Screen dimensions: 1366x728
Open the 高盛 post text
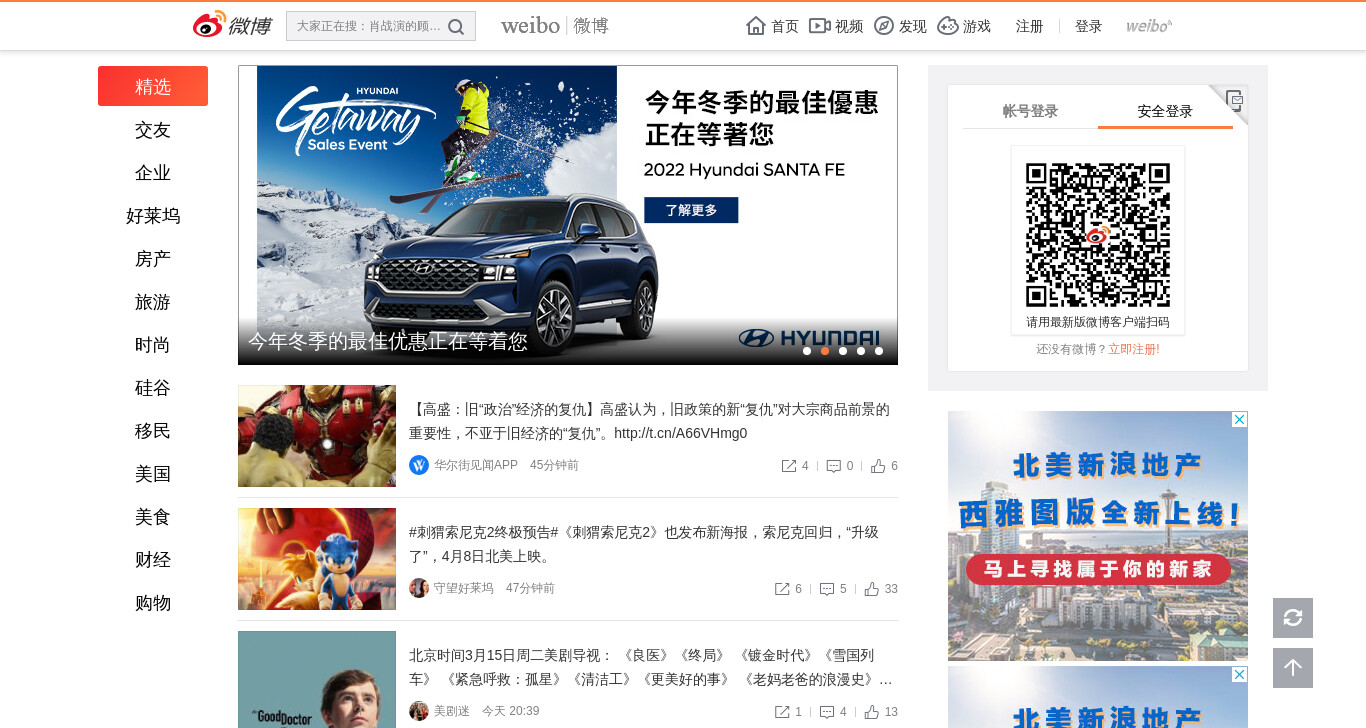(x=649, y=421)
